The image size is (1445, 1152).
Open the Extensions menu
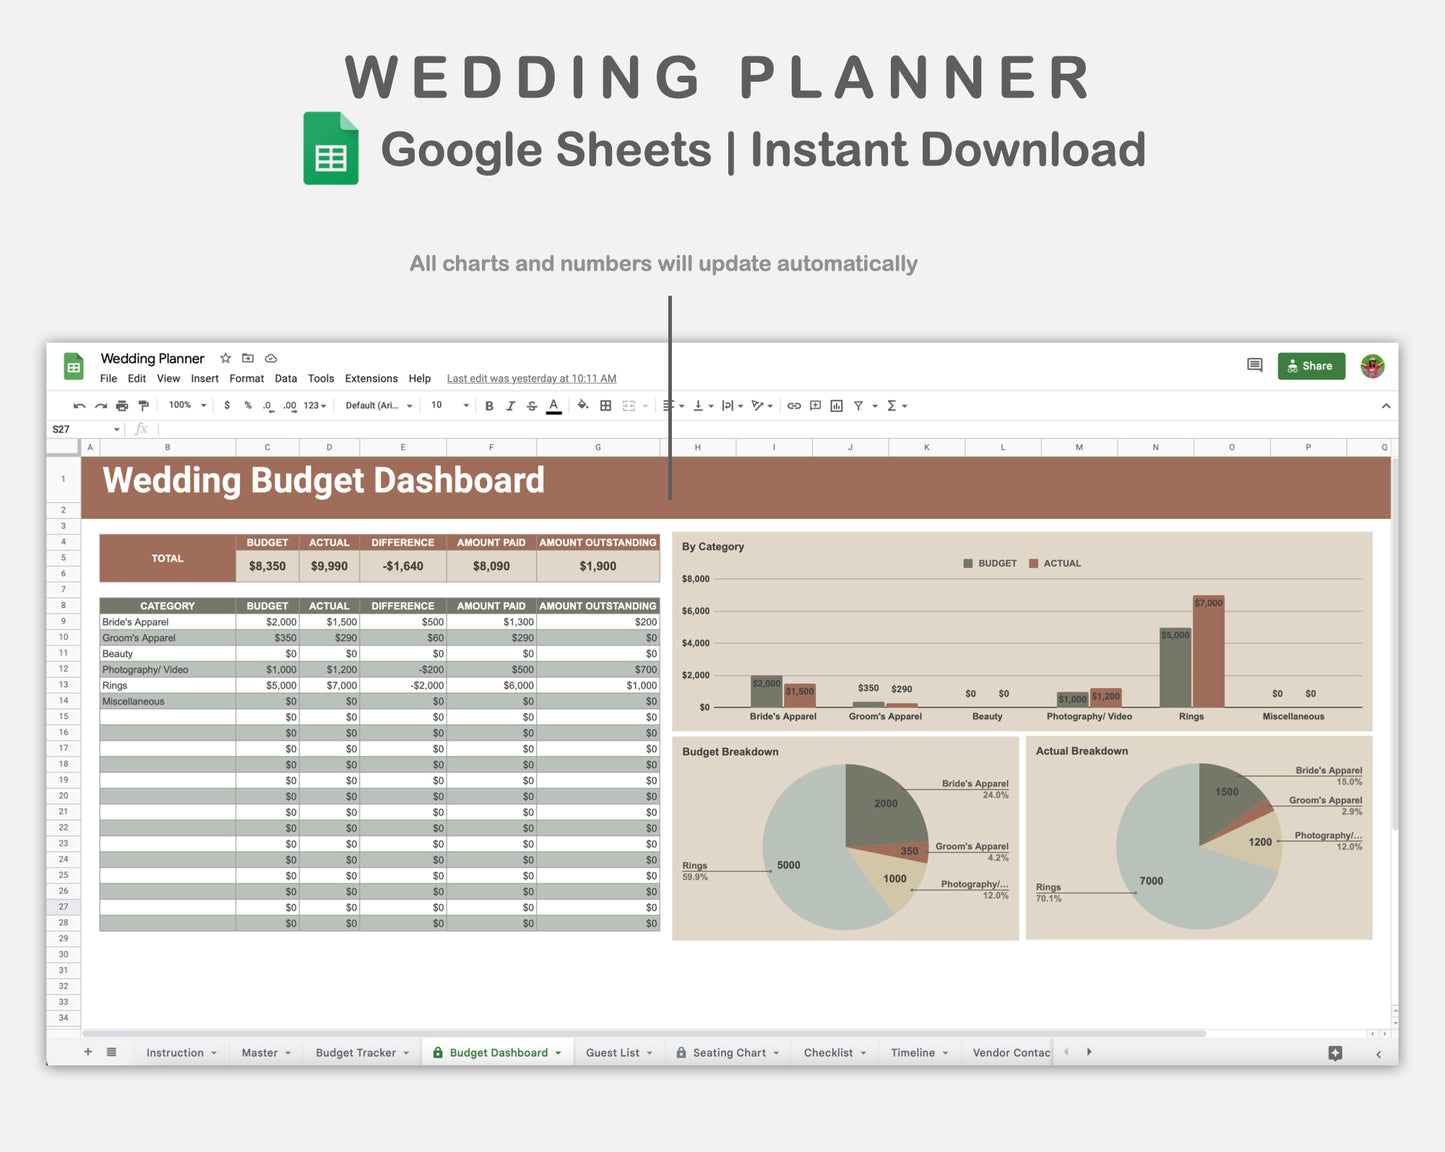[371, 378]
